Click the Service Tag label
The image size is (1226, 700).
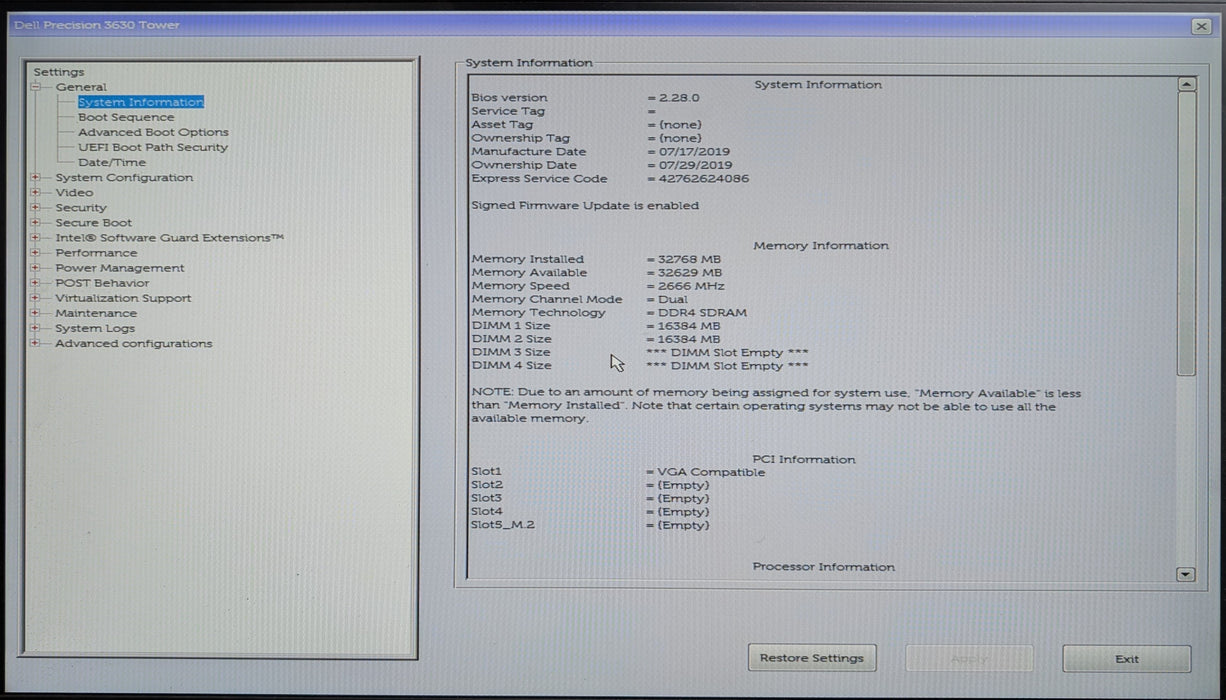pos(508,111)
